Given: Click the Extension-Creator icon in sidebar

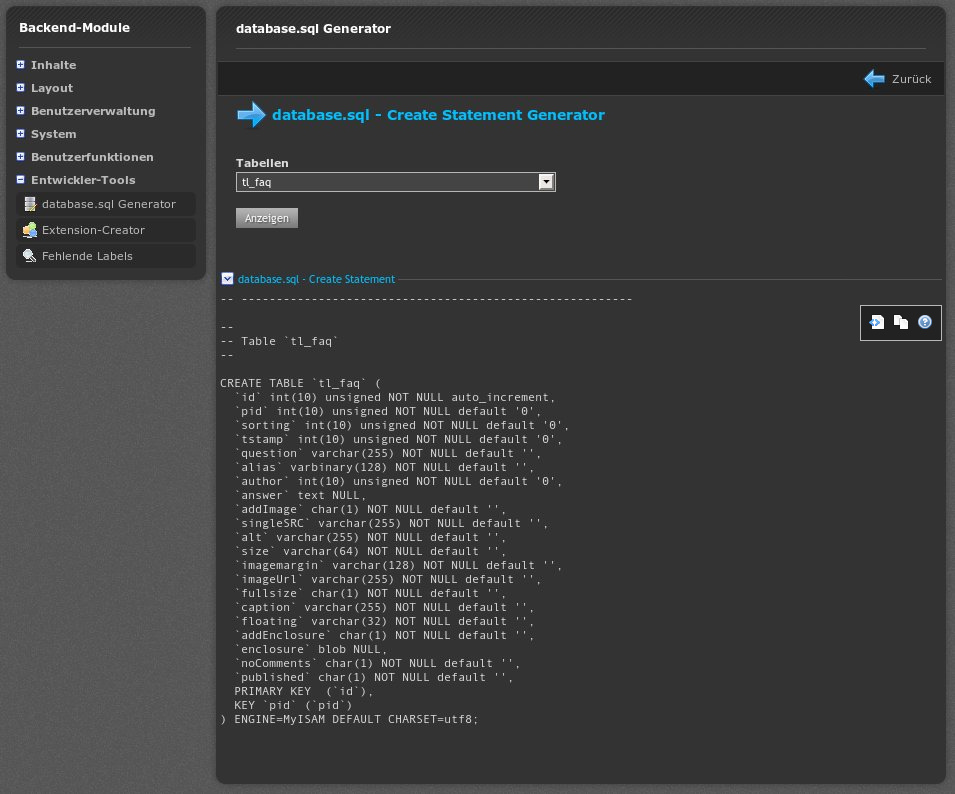Looking at the screenshot, I should click(x=30, y=230).
